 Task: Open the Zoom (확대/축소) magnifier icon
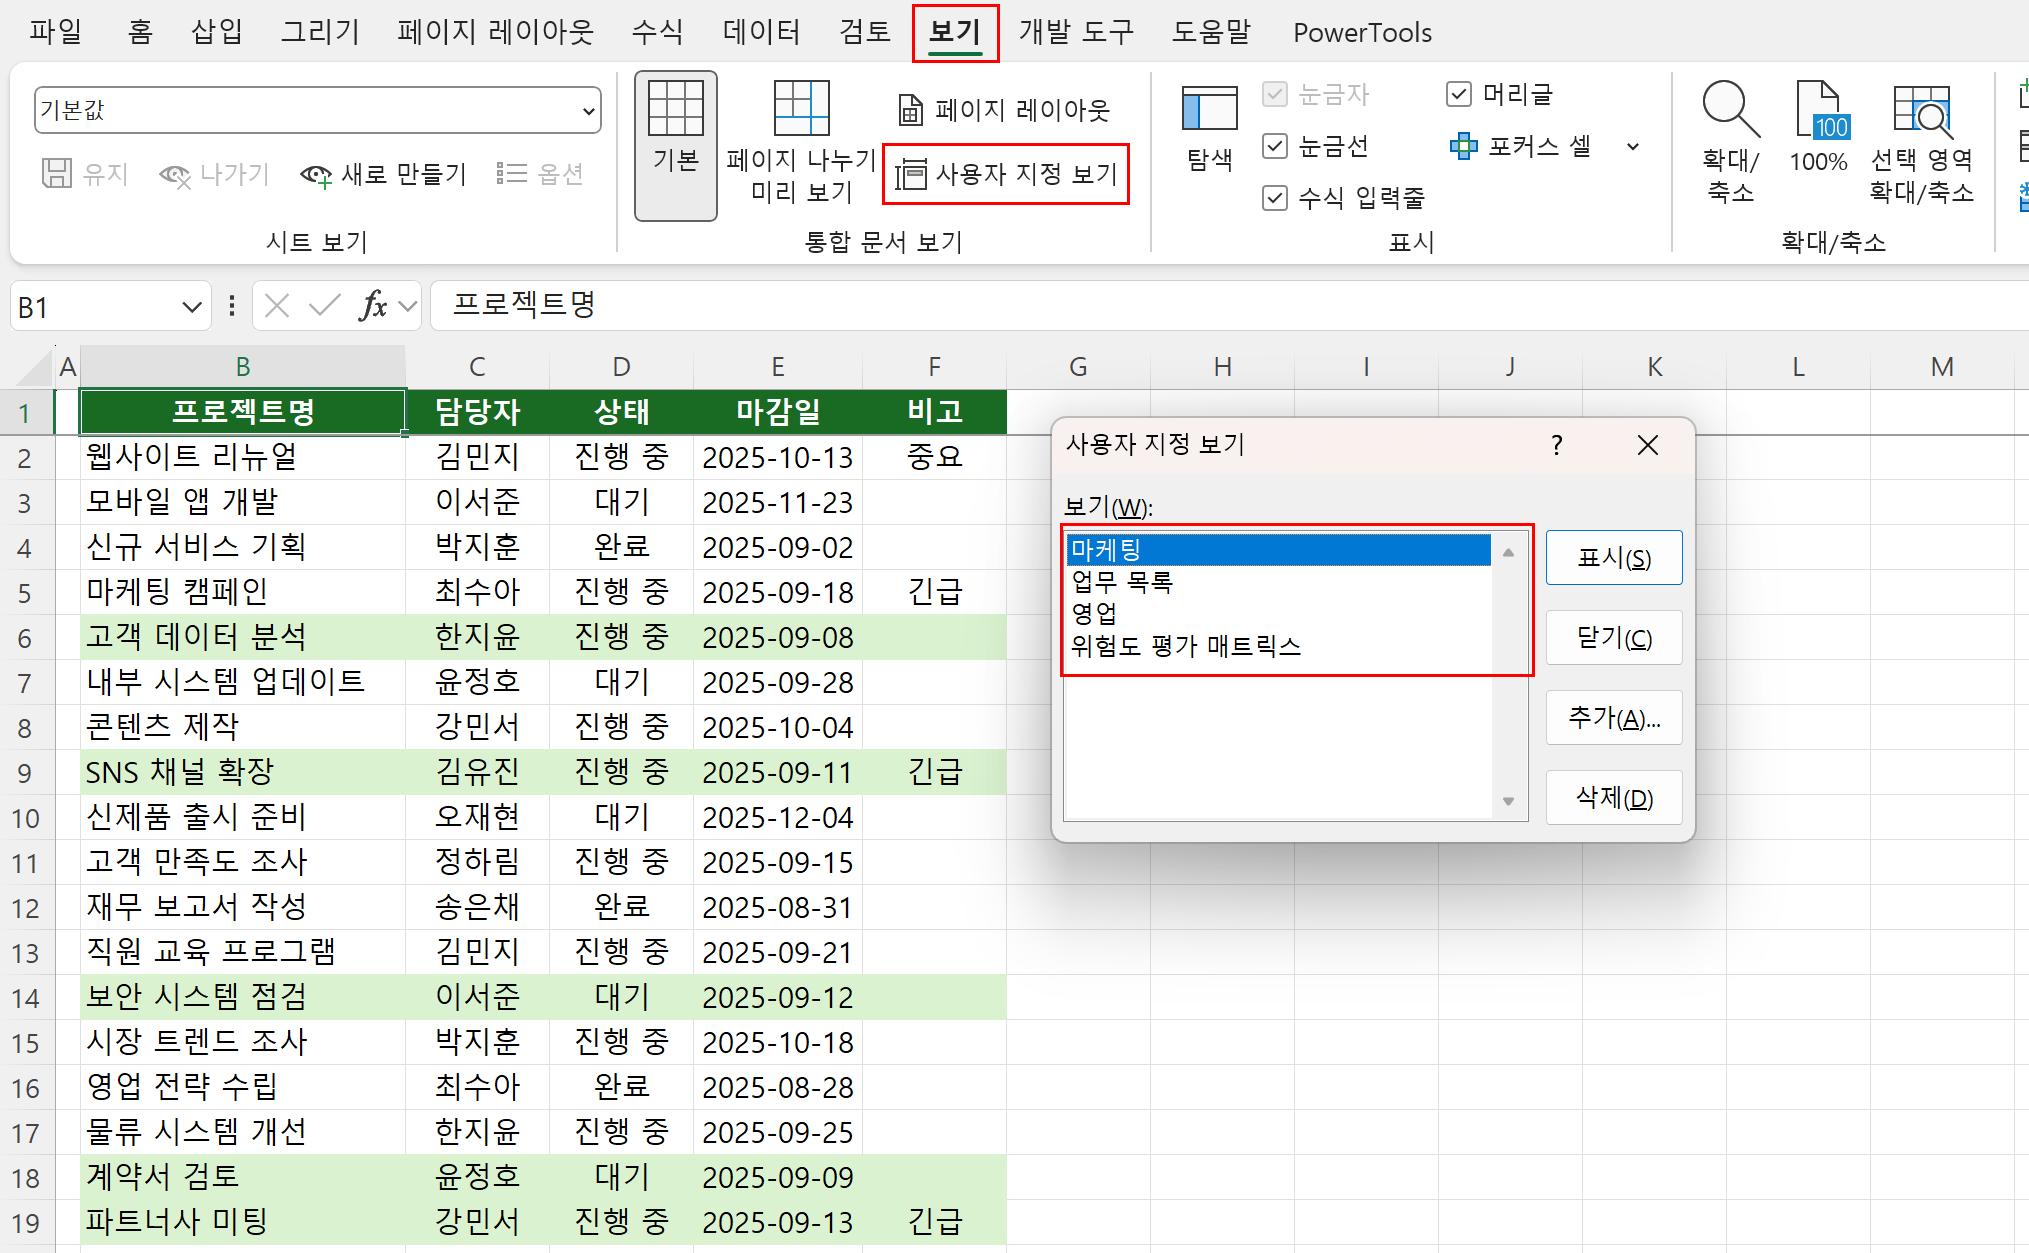point(1731,140)
